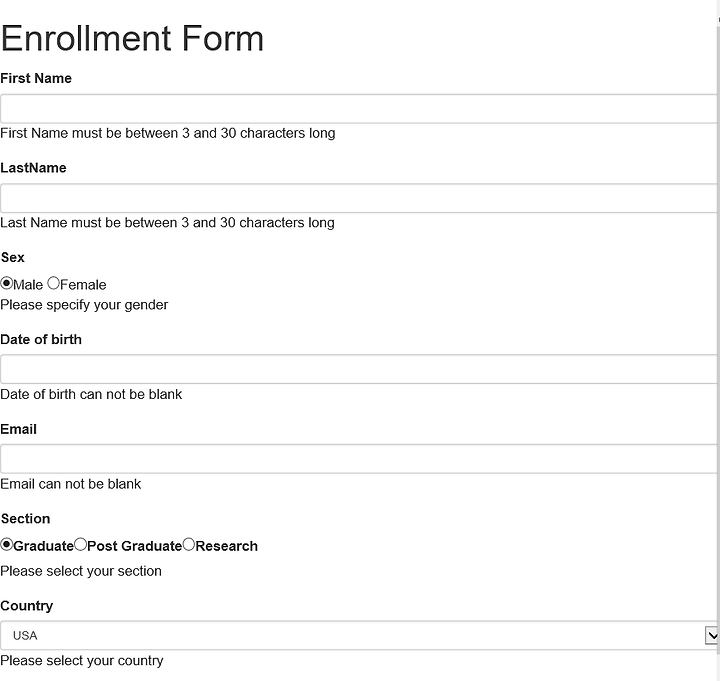720x681 pixels.
Task: Choose the Female radio option
Action: coord(53,283)
